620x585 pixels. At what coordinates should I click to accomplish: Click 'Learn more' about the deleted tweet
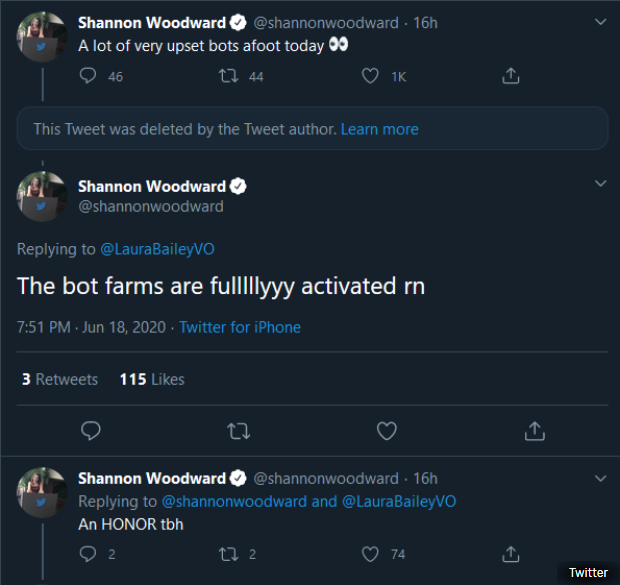[x=379, y=129]
